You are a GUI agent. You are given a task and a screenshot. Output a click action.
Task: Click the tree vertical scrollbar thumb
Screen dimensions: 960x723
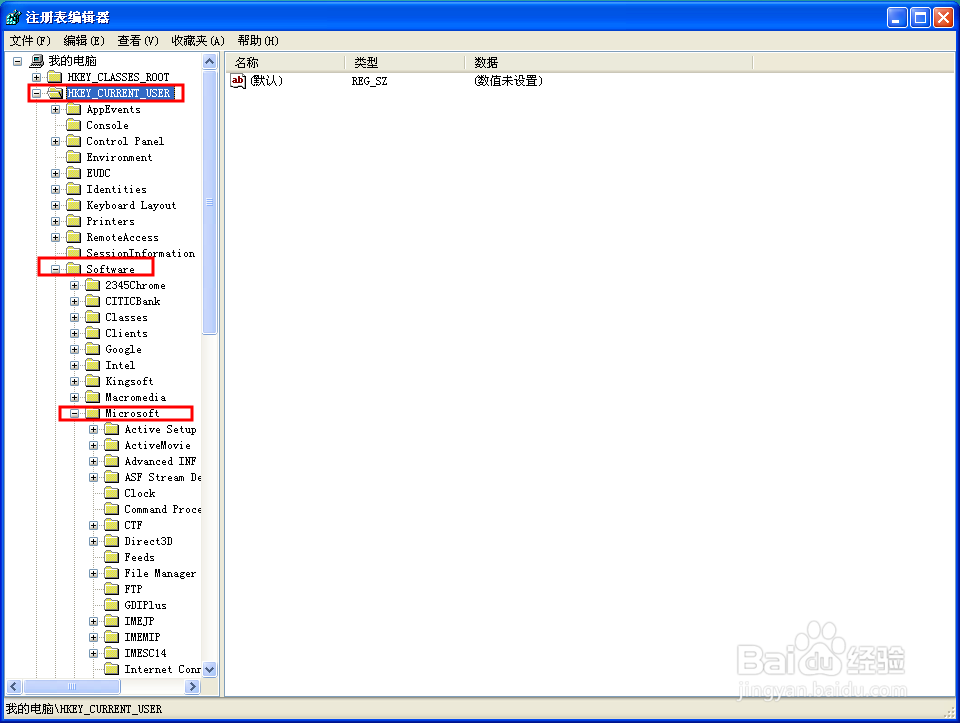209,202
